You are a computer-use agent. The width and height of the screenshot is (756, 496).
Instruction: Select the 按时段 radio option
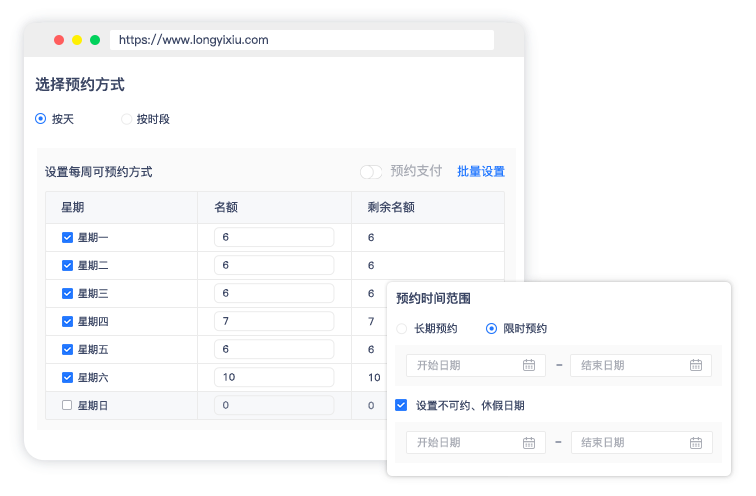126,119
